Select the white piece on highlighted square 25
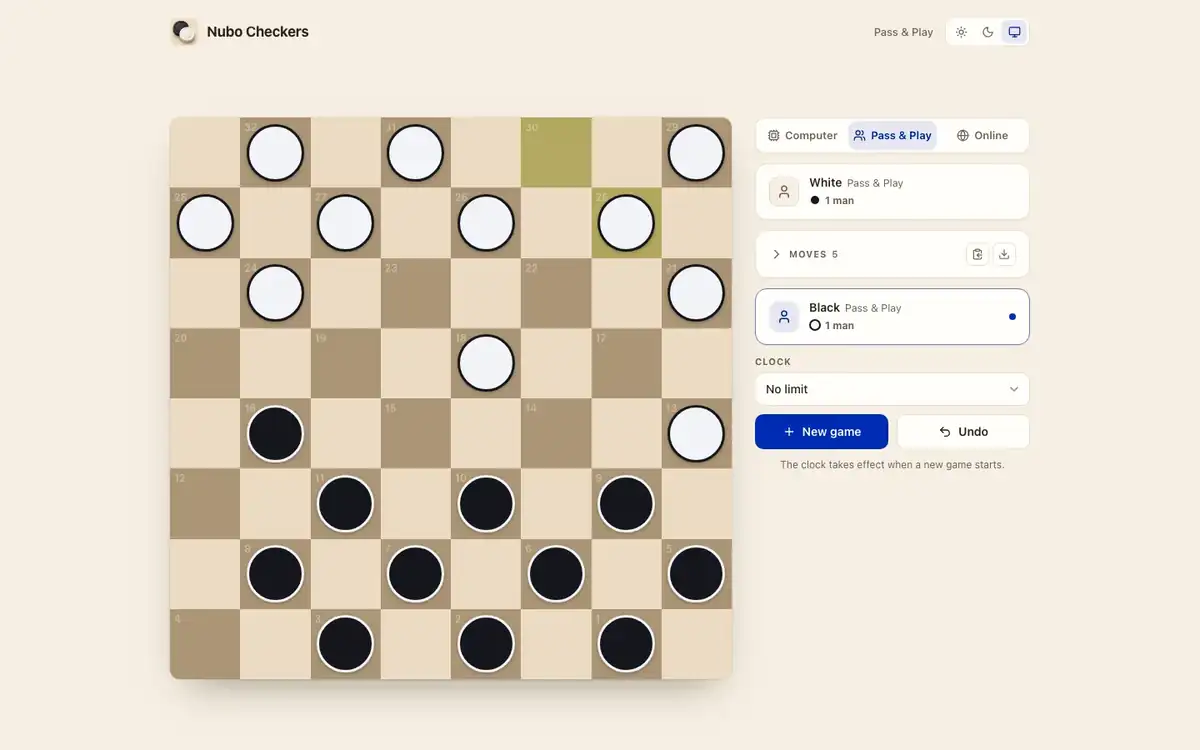 [626, 223]
